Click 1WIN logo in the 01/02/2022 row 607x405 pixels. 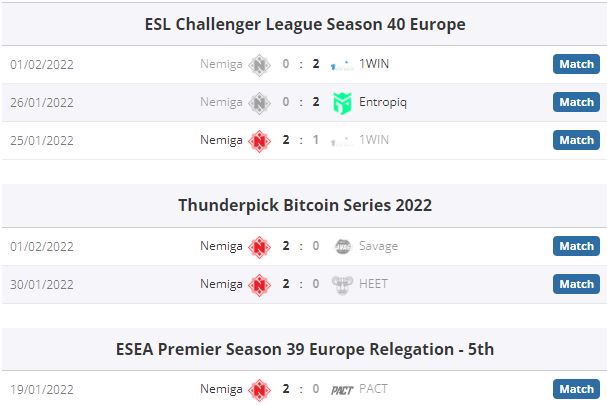pos(342,65)
